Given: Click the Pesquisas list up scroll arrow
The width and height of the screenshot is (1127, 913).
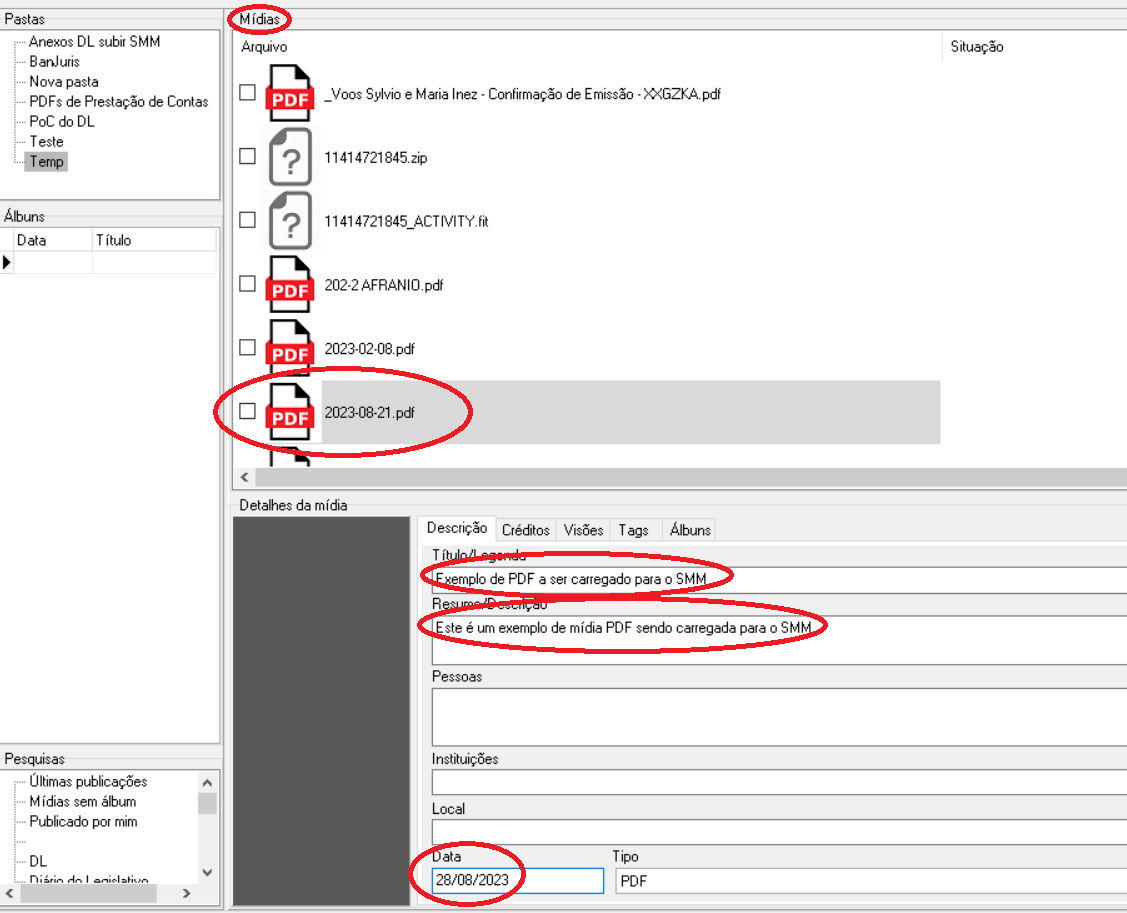Looking at the screenshot, I should point(207,782).
